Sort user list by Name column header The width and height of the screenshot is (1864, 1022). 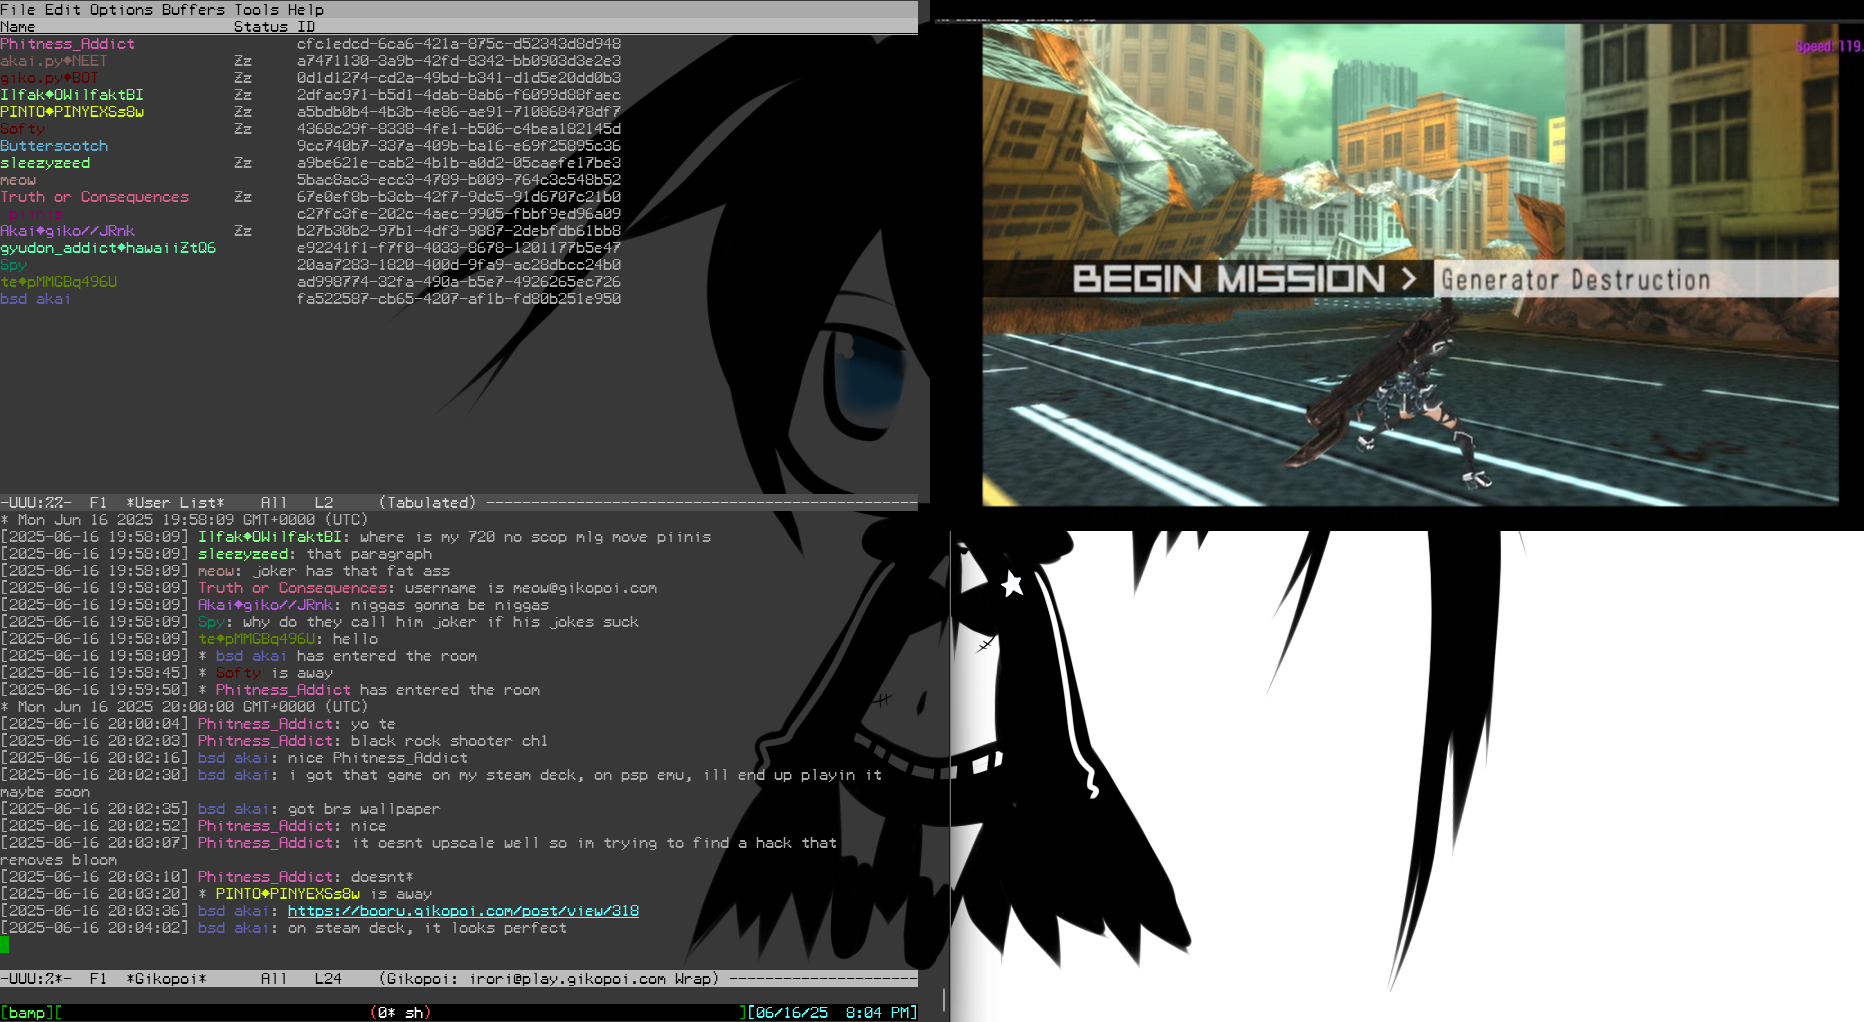click(x=18, y=27)
